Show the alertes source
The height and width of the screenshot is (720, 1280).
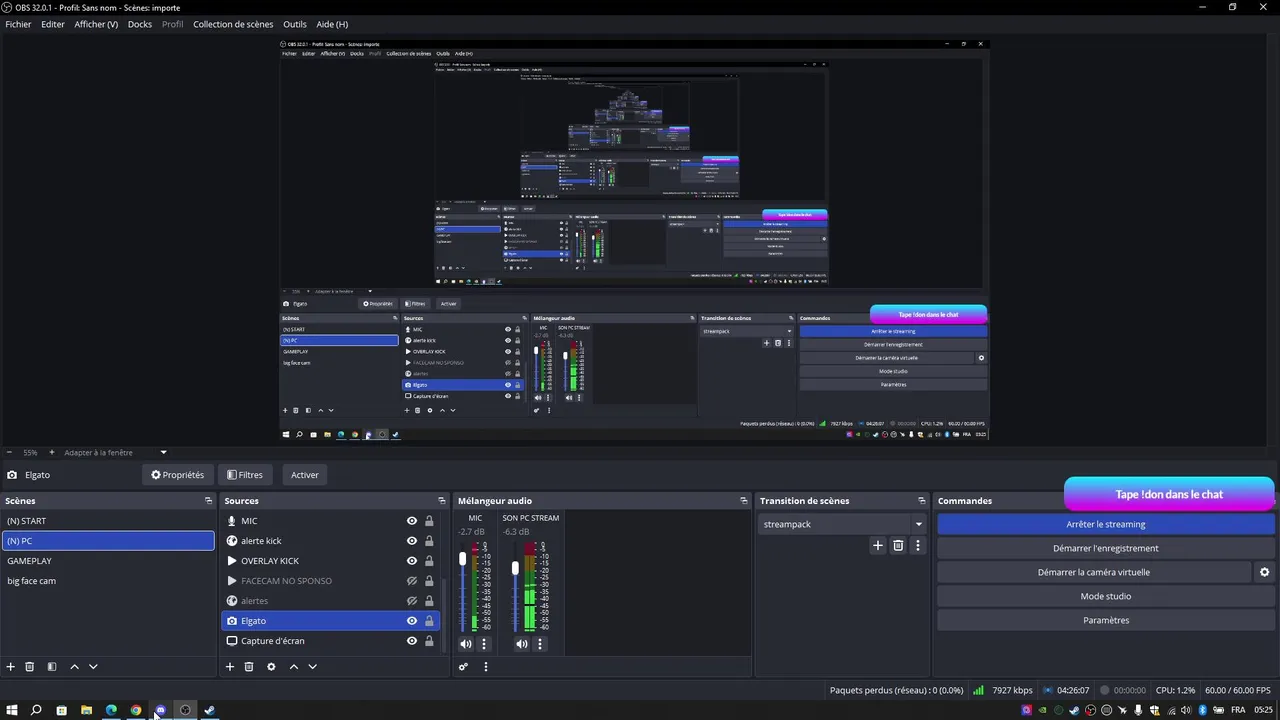pyautogui.click(x=412, y=601)
